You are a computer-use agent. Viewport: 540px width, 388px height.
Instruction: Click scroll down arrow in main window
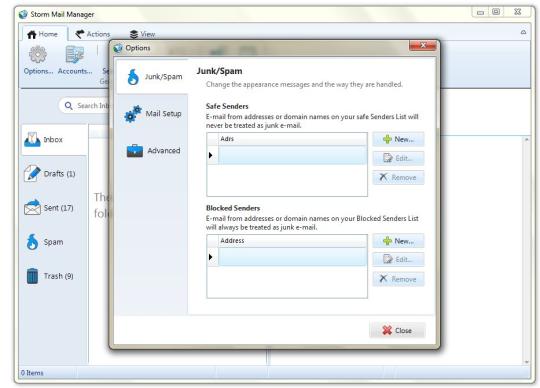[527, 362]
